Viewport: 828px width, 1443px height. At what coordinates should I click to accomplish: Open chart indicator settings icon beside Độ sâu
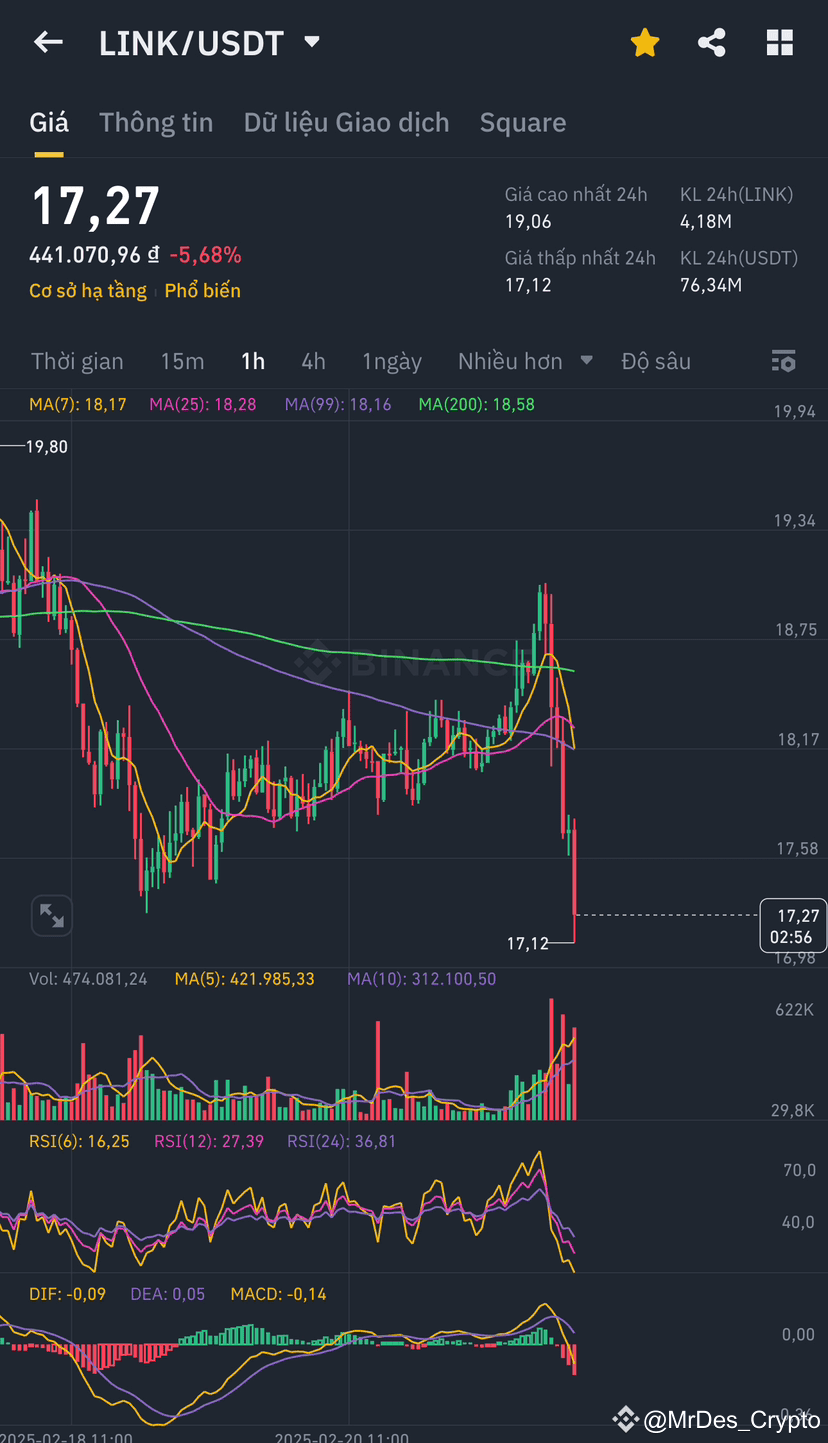[784, 361]
